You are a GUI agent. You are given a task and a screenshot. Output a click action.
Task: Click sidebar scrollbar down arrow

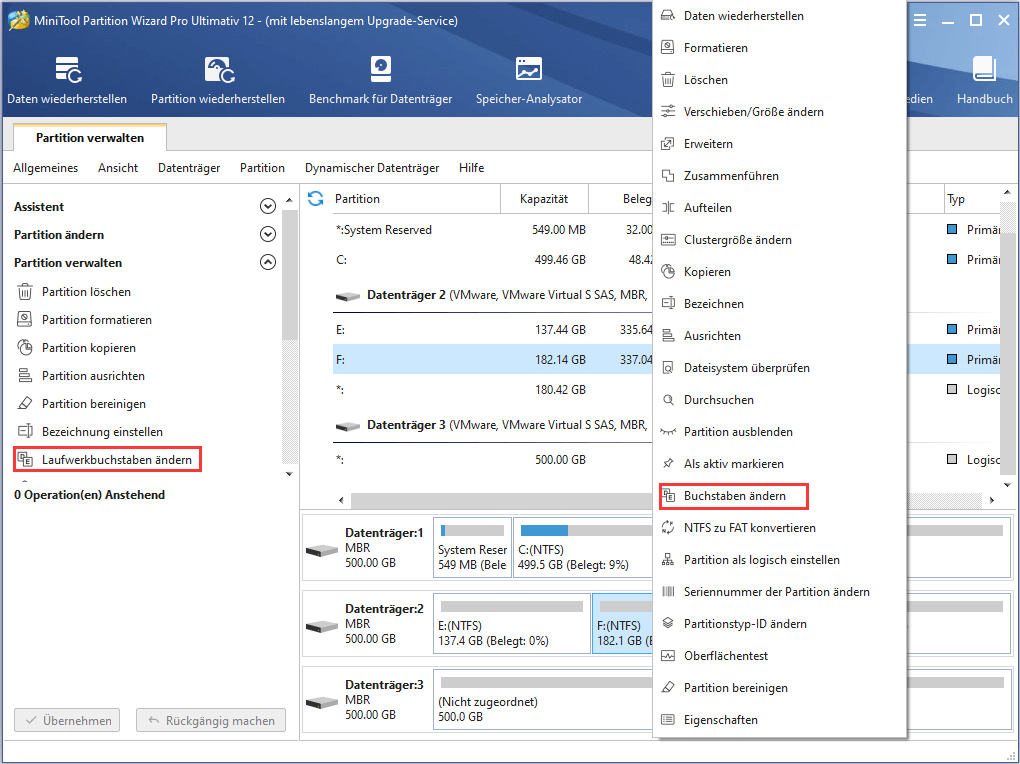coord(289,474)
